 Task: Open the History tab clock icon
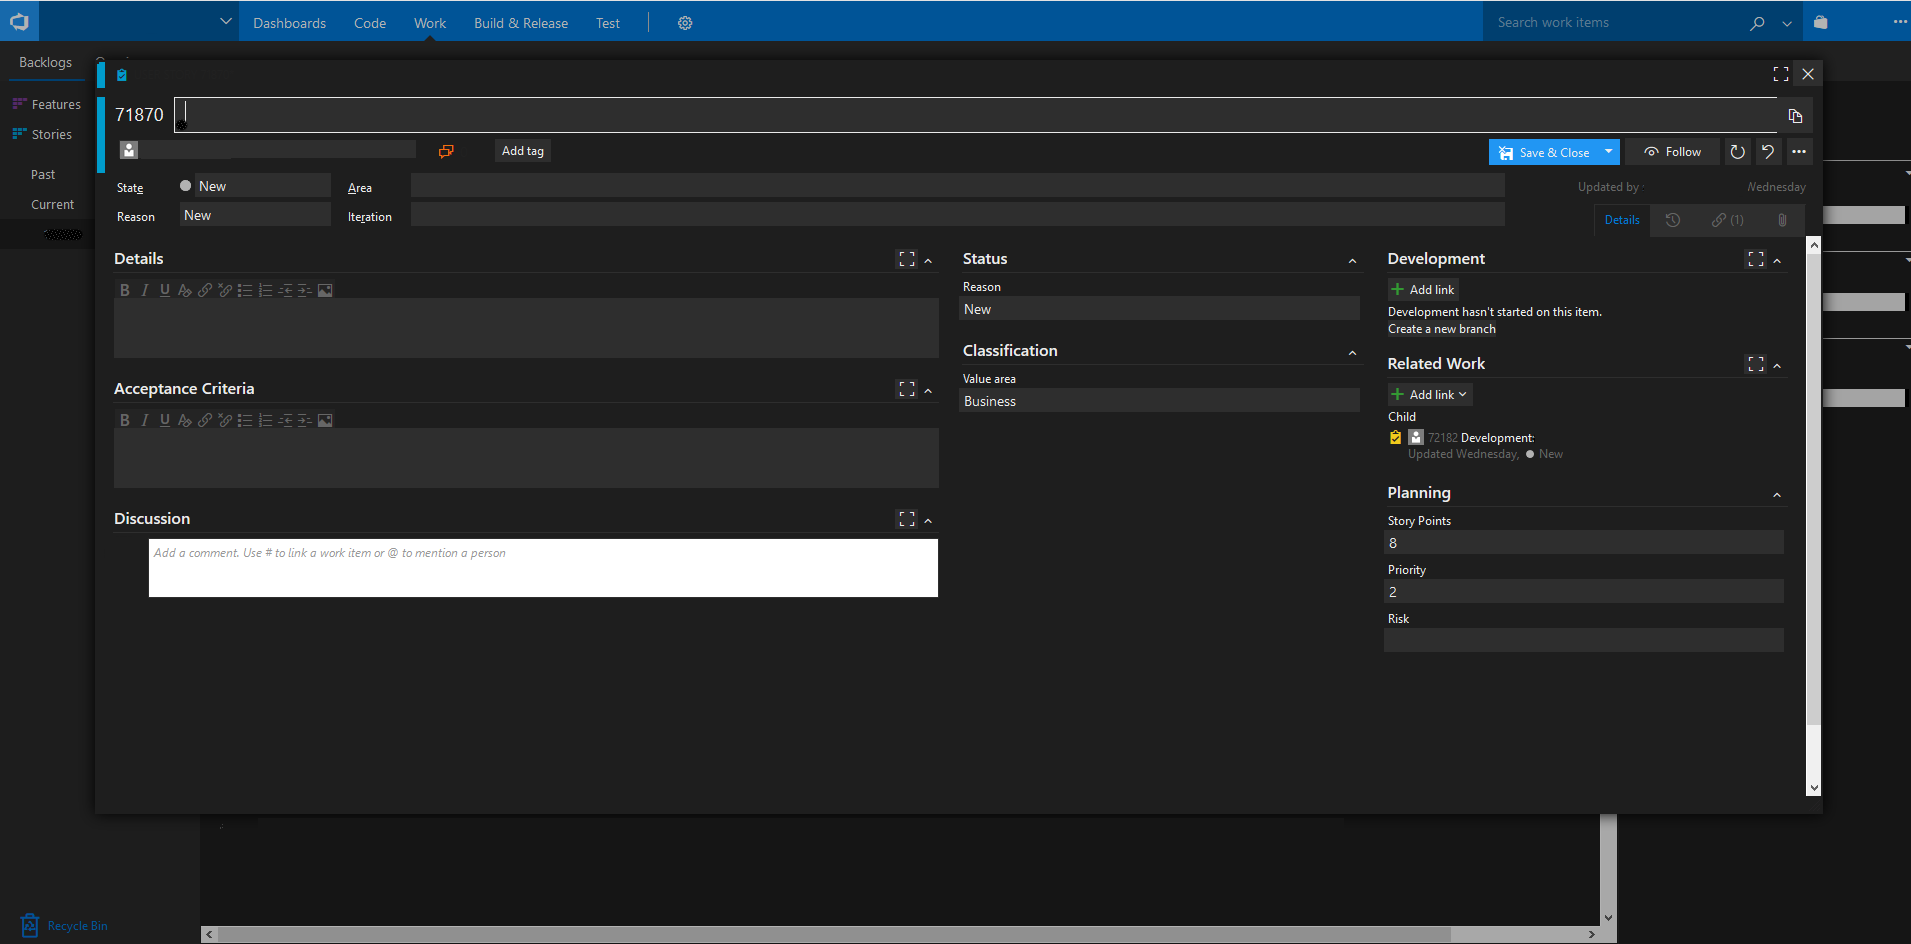pyautogui.click(x=1673, y=220)
